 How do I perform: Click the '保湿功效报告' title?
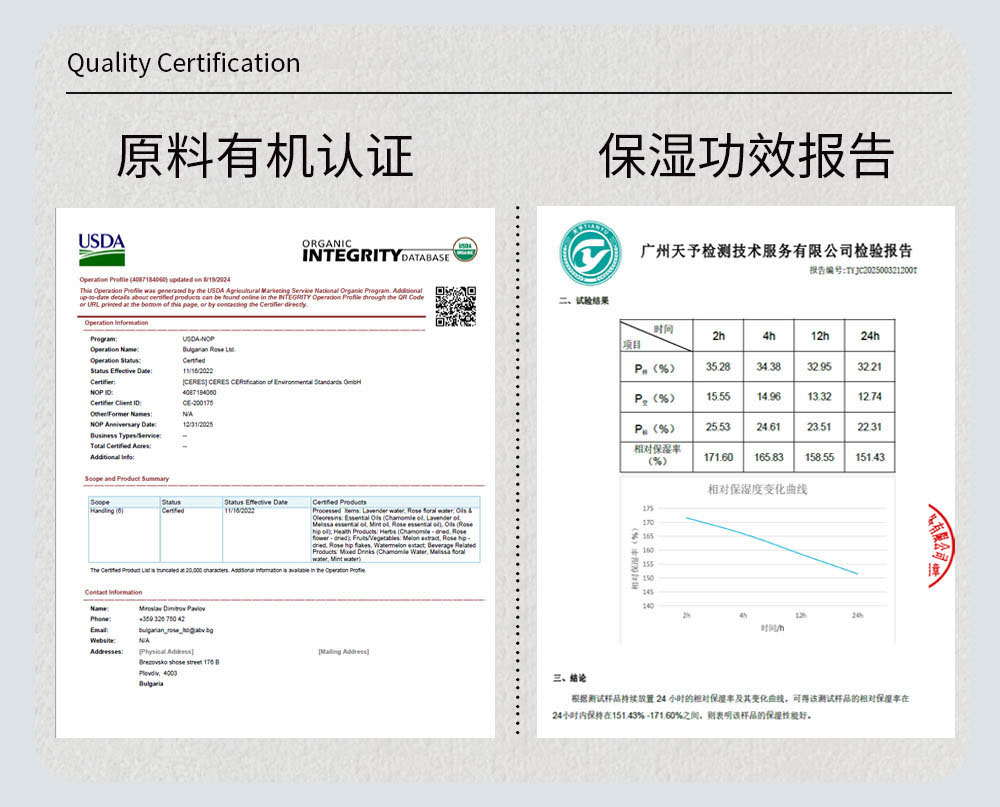tap(746, 156)
